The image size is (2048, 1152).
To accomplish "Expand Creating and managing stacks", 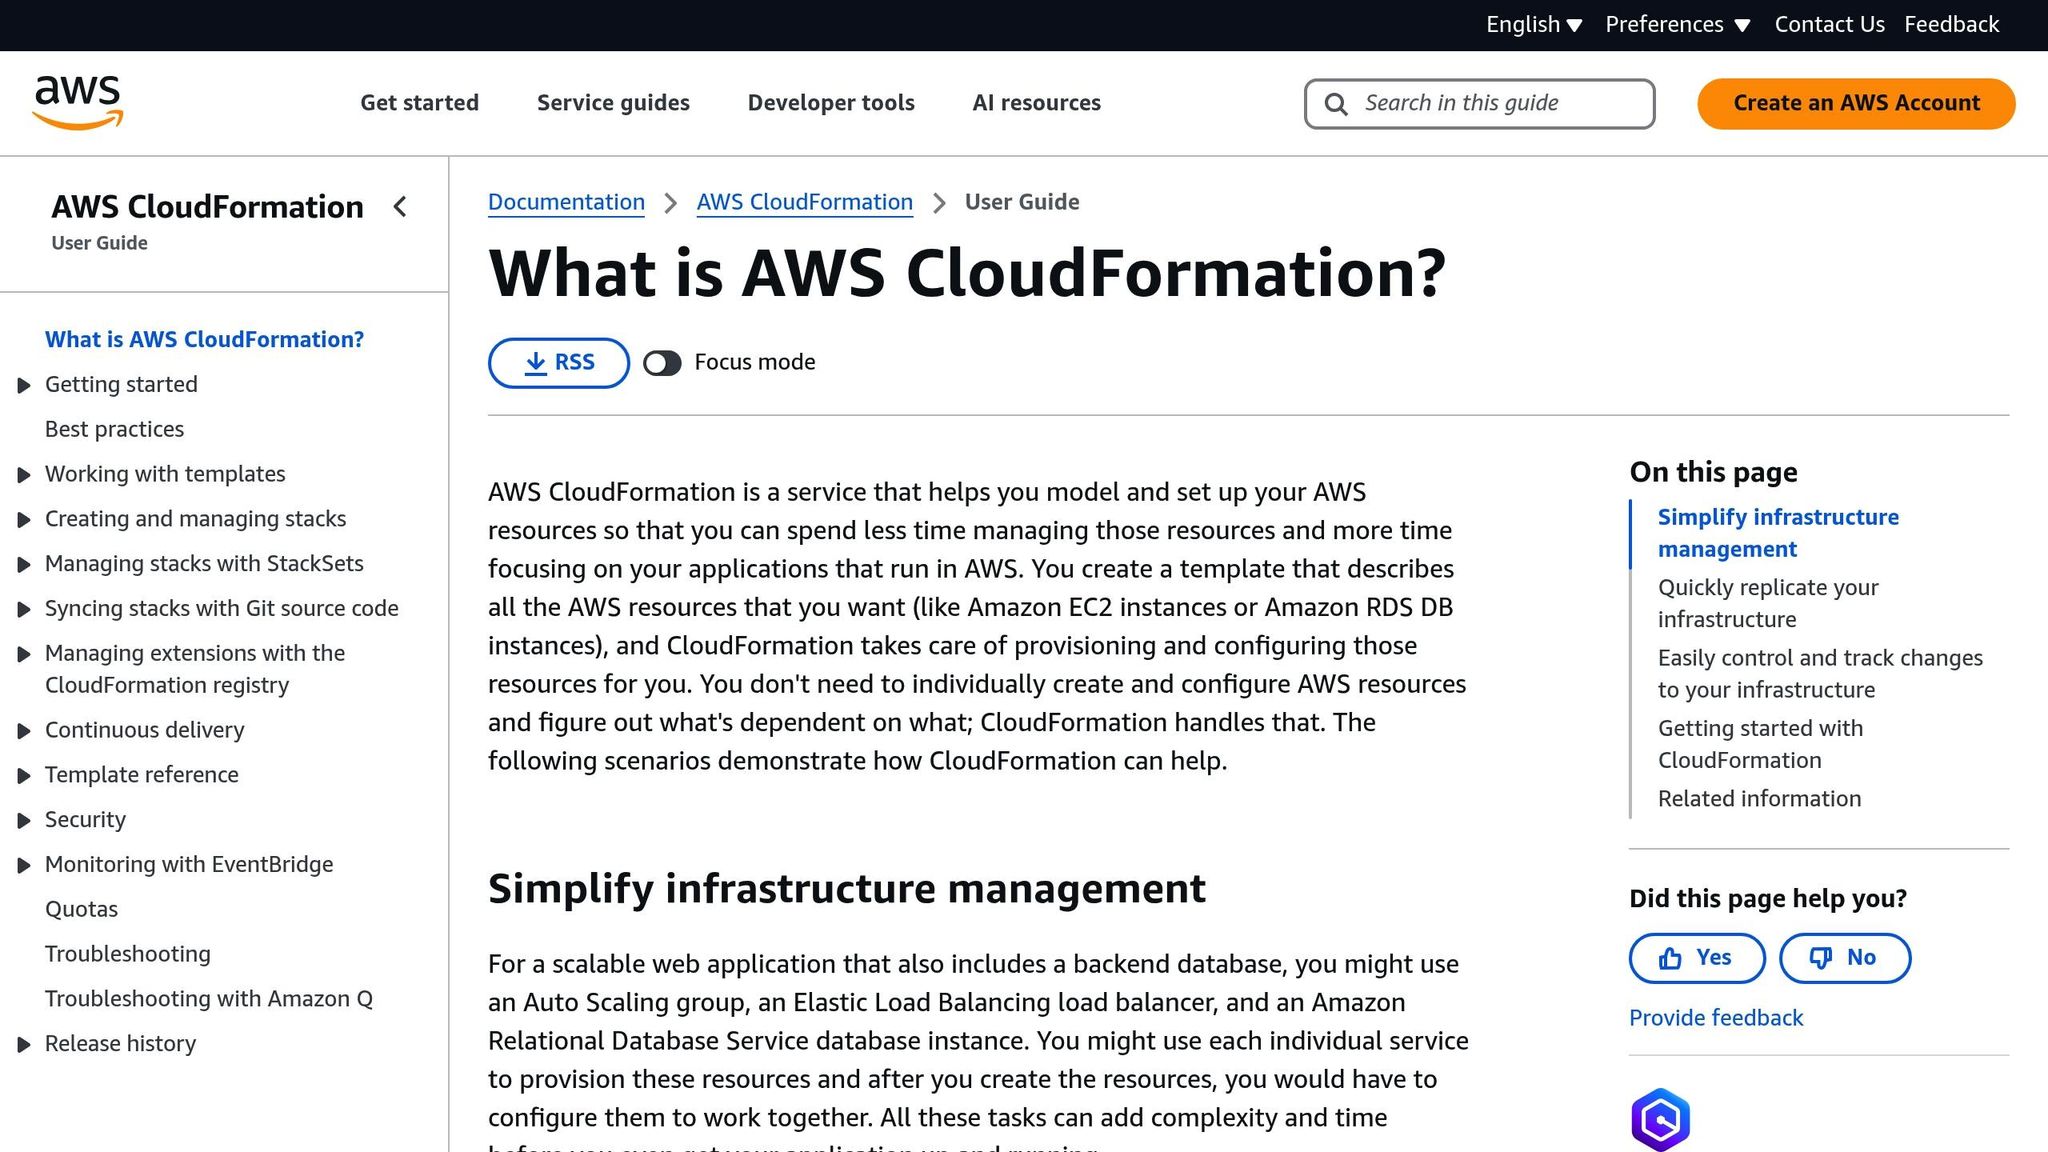I will [24, 520].
